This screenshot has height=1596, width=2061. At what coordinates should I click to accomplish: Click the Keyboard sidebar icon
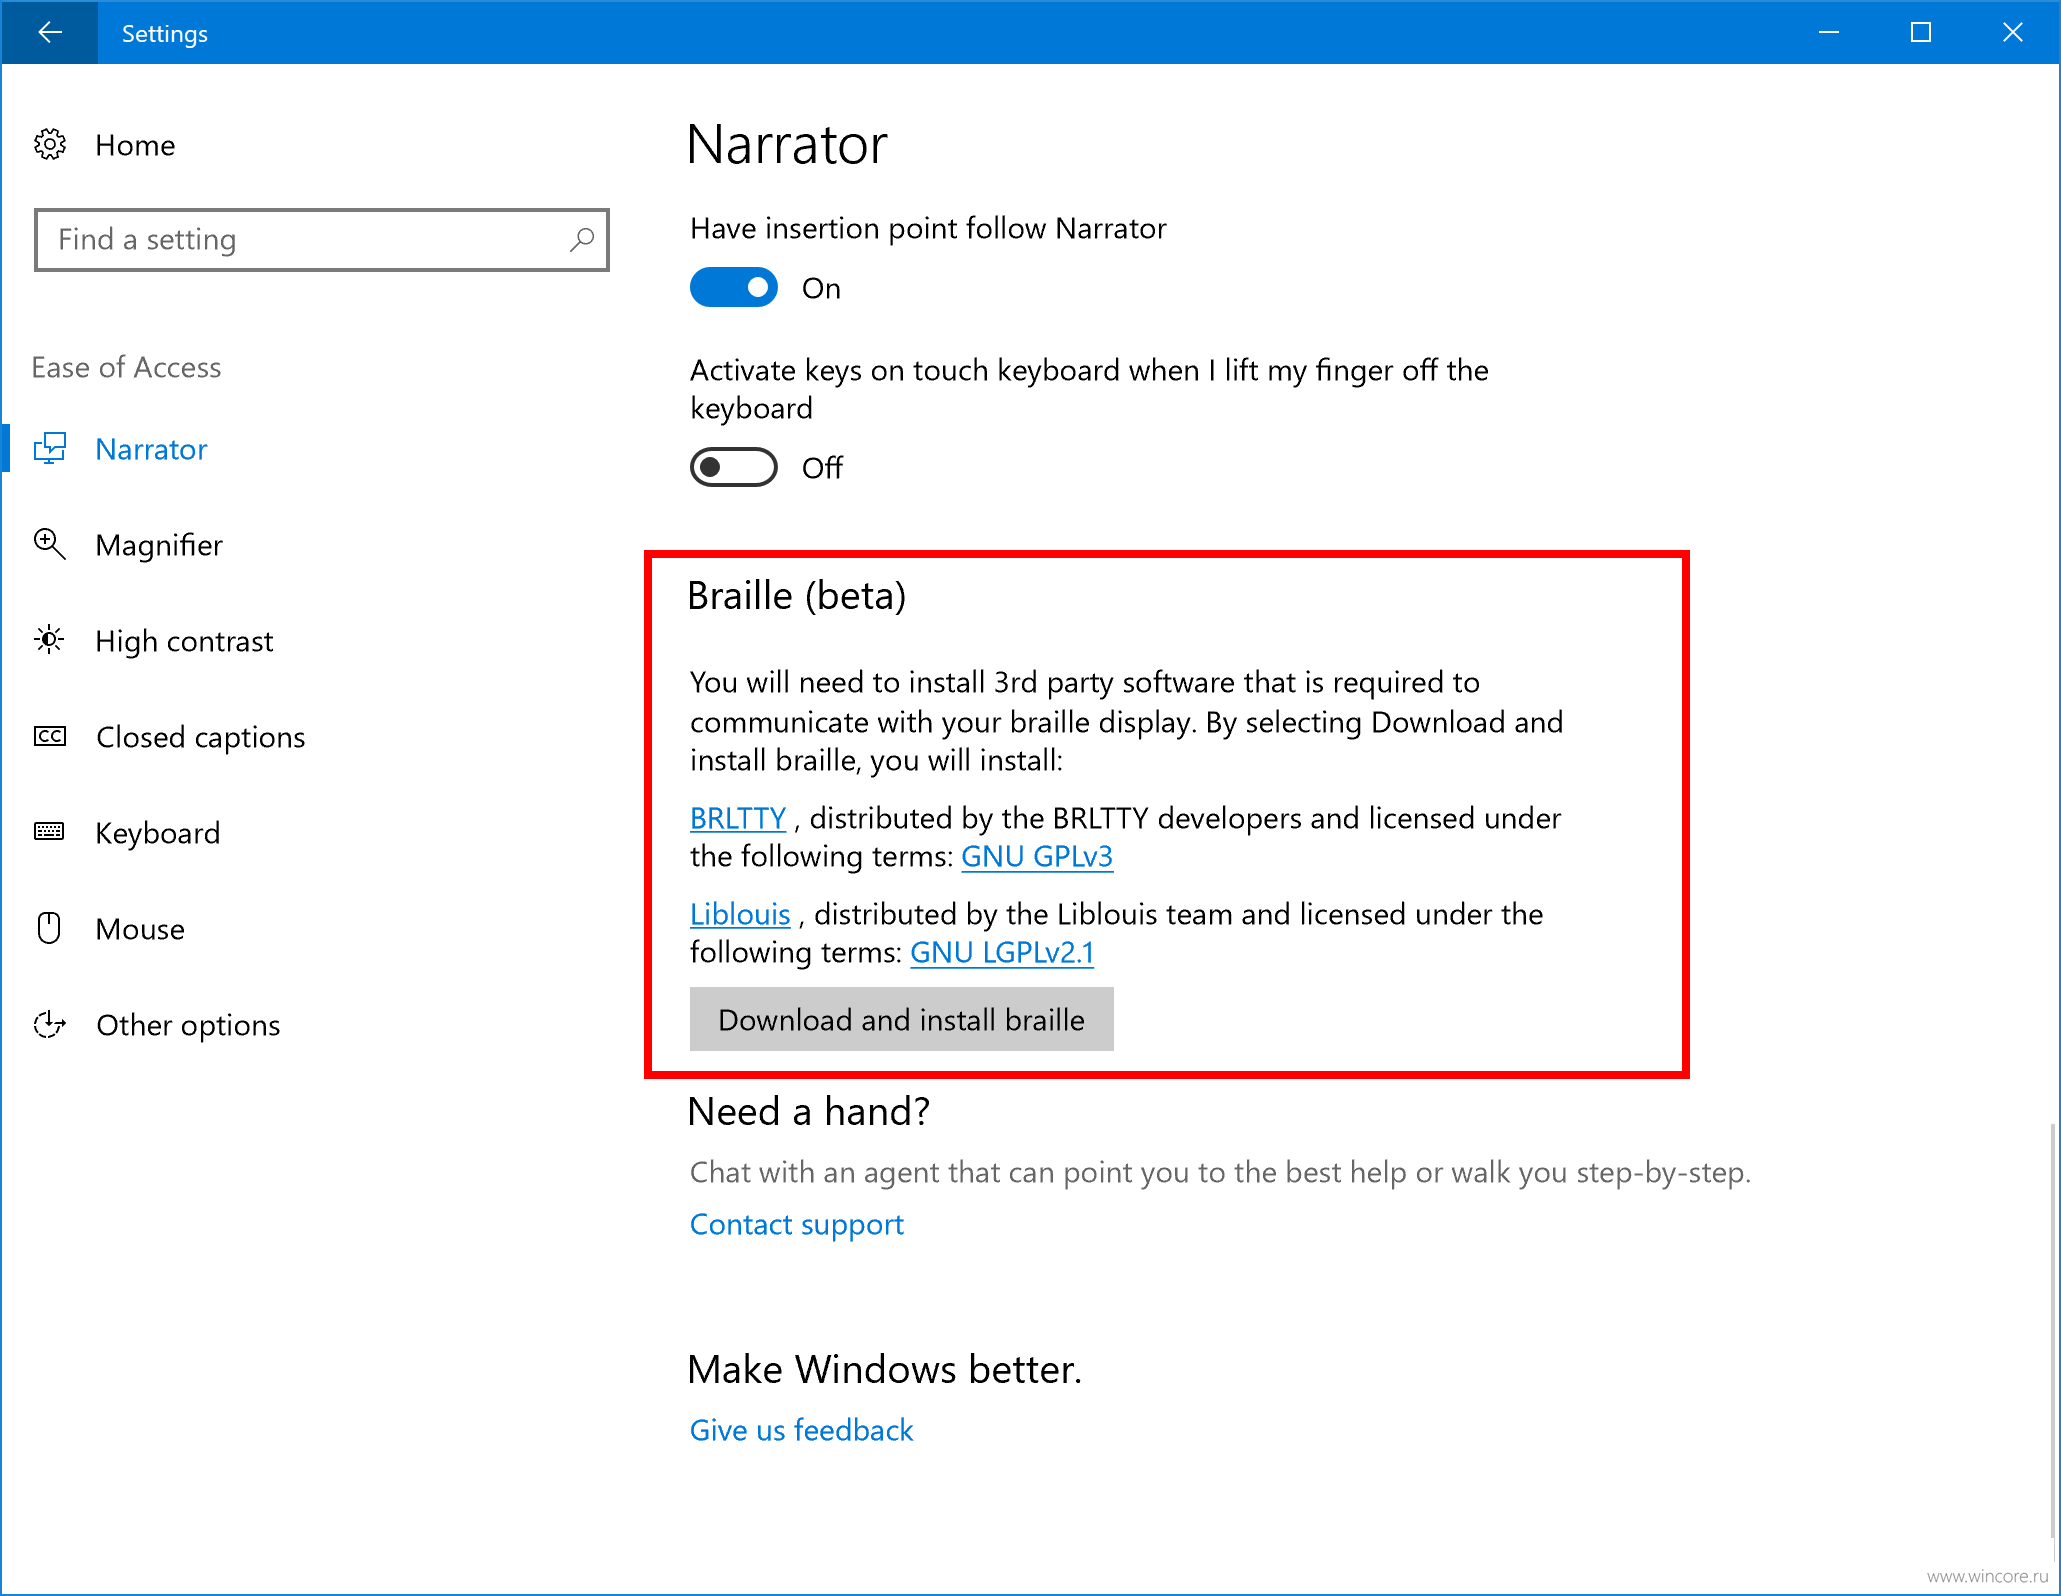coord(50,832)
